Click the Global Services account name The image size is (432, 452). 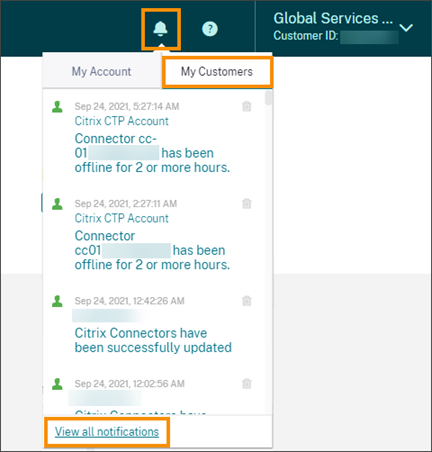click(333, 18)
